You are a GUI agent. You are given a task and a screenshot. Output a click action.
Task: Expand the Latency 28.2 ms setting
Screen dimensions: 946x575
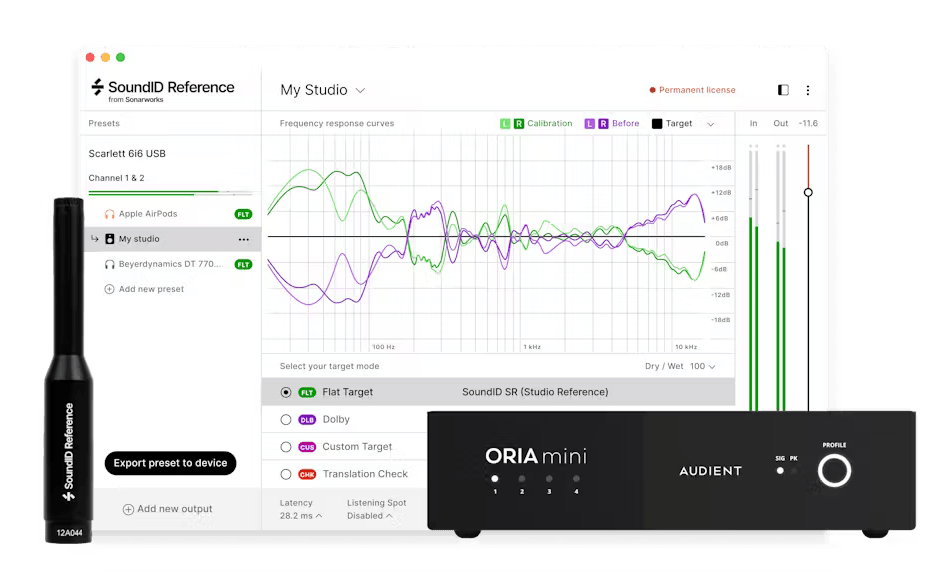coord(301,516)
